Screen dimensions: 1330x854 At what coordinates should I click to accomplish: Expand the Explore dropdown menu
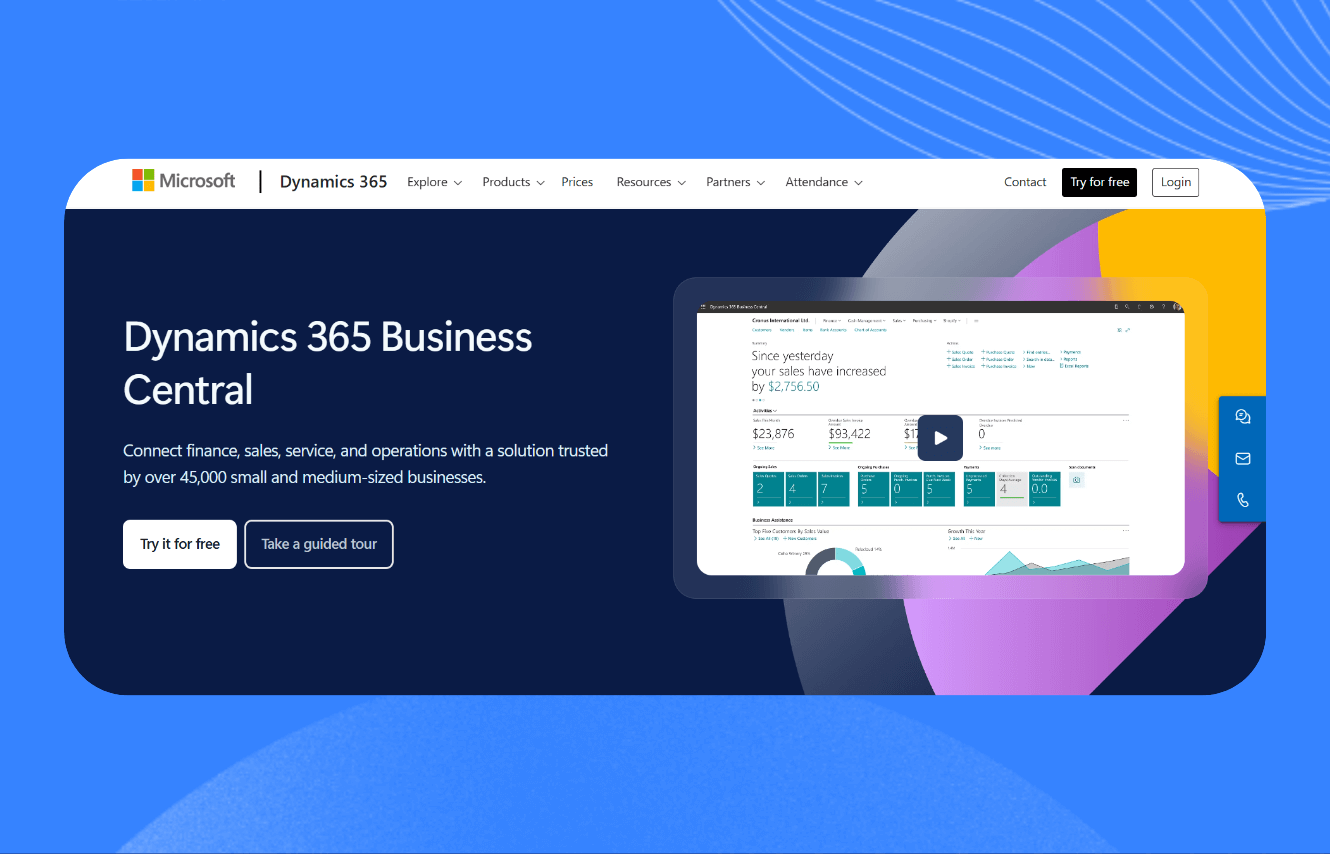[x=434, y=182]
